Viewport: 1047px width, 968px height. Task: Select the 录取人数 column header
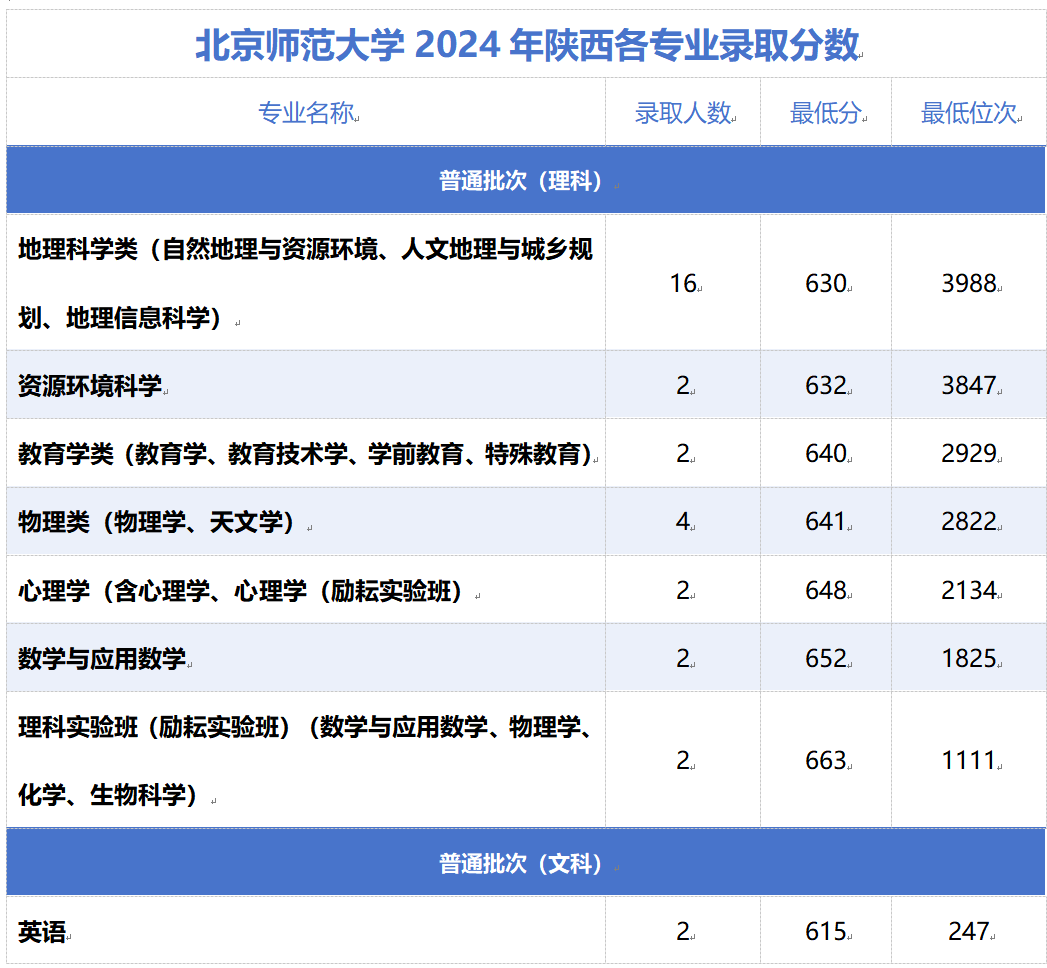click(x=684, y=111)
